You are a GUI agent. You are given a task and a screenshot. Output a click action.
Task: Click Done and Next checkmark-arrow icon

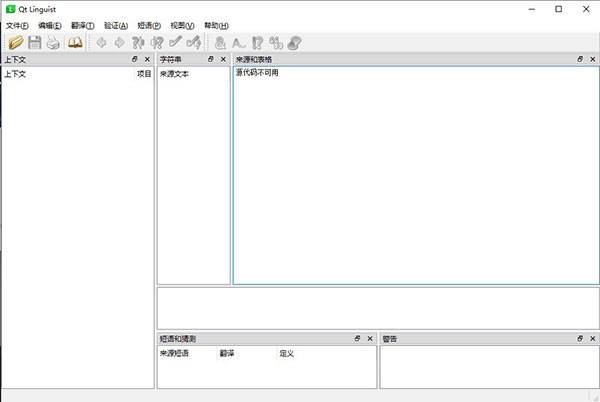pyautogui.click(x=194, y=42)
